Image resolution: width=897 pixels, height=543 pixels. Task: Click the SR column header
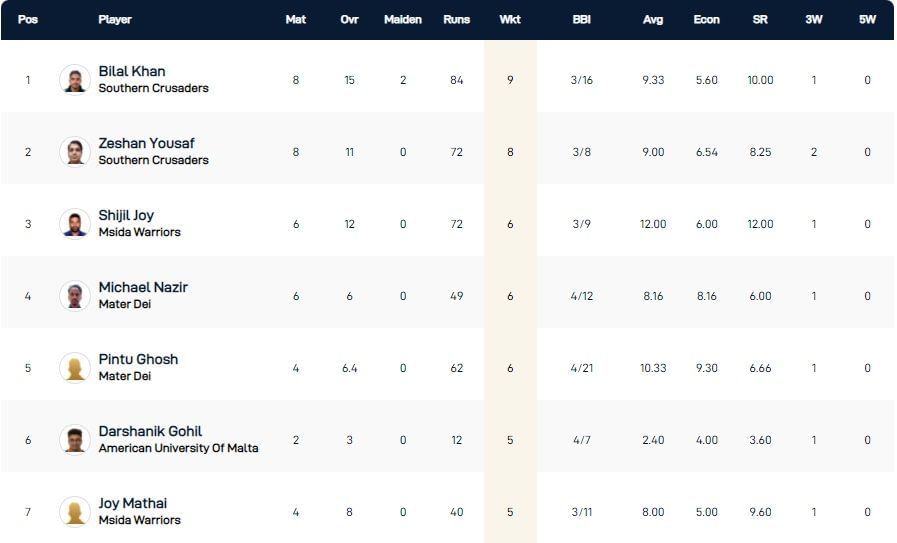(760, 20)
